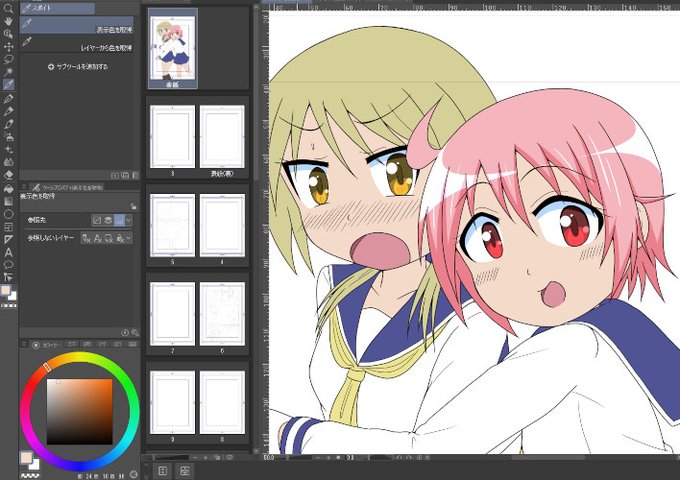
Task: Expand excluded layers dropdown arrow
Action: pyautogui.click(x=129, y=238)
